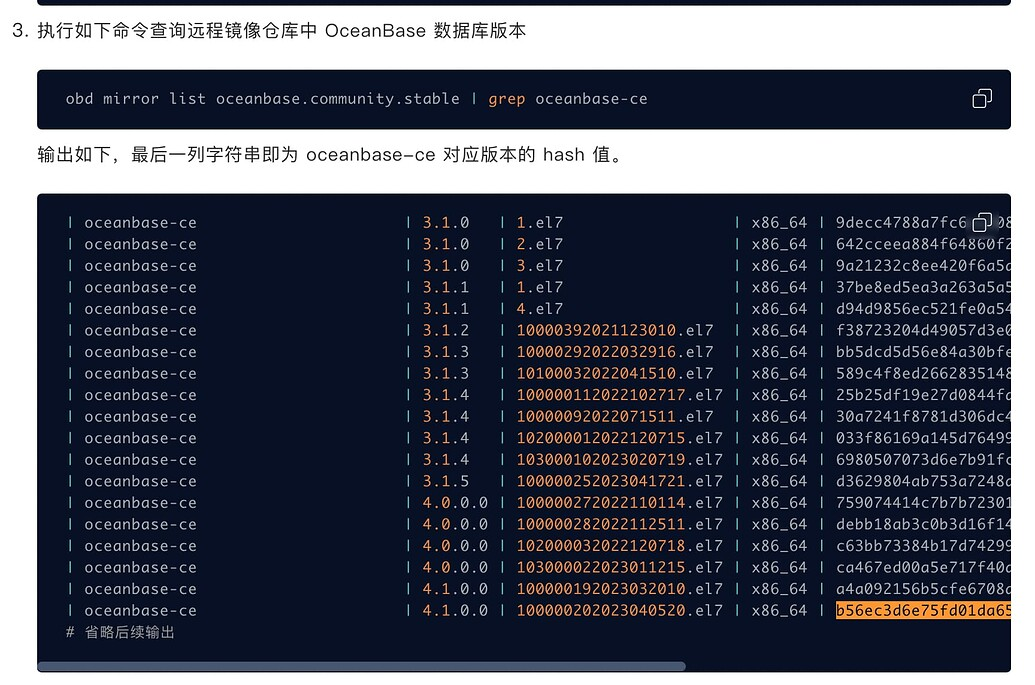Screen dimensions: 1035x685
Task: Select build number 101000032022041510.el7
Action: 615,374
